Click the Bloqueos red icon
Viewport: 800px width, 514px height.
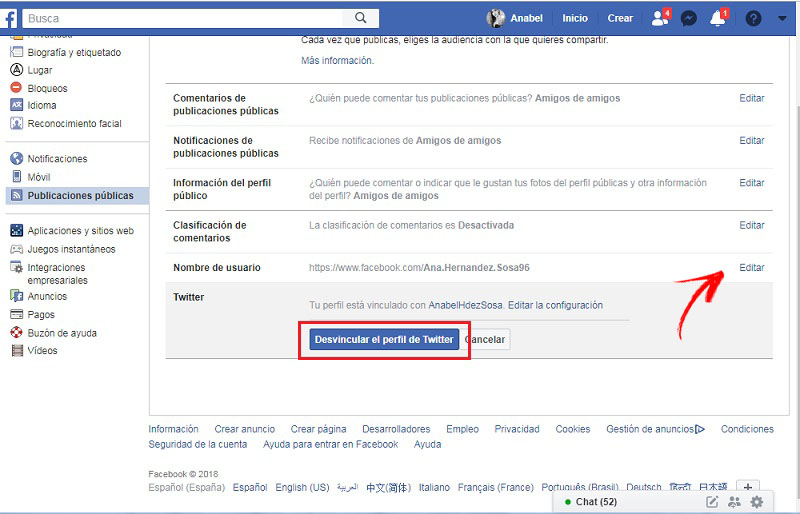click(x=16, y=88)
